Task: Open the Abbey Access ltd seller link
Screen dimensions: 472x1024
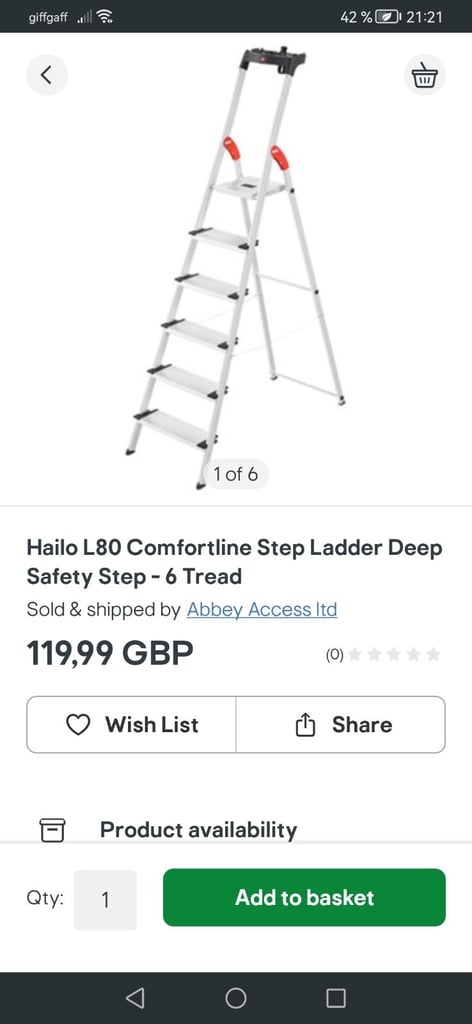Action: point(262,609)
